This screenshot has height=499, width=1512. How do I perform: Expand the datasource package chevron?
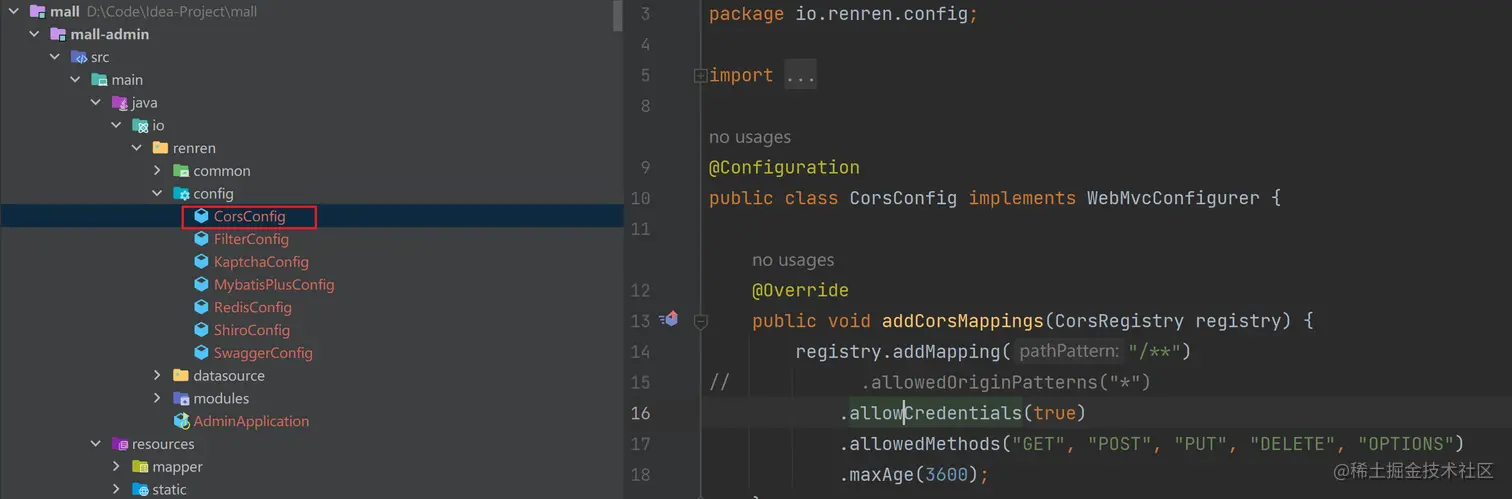[157, 376]
